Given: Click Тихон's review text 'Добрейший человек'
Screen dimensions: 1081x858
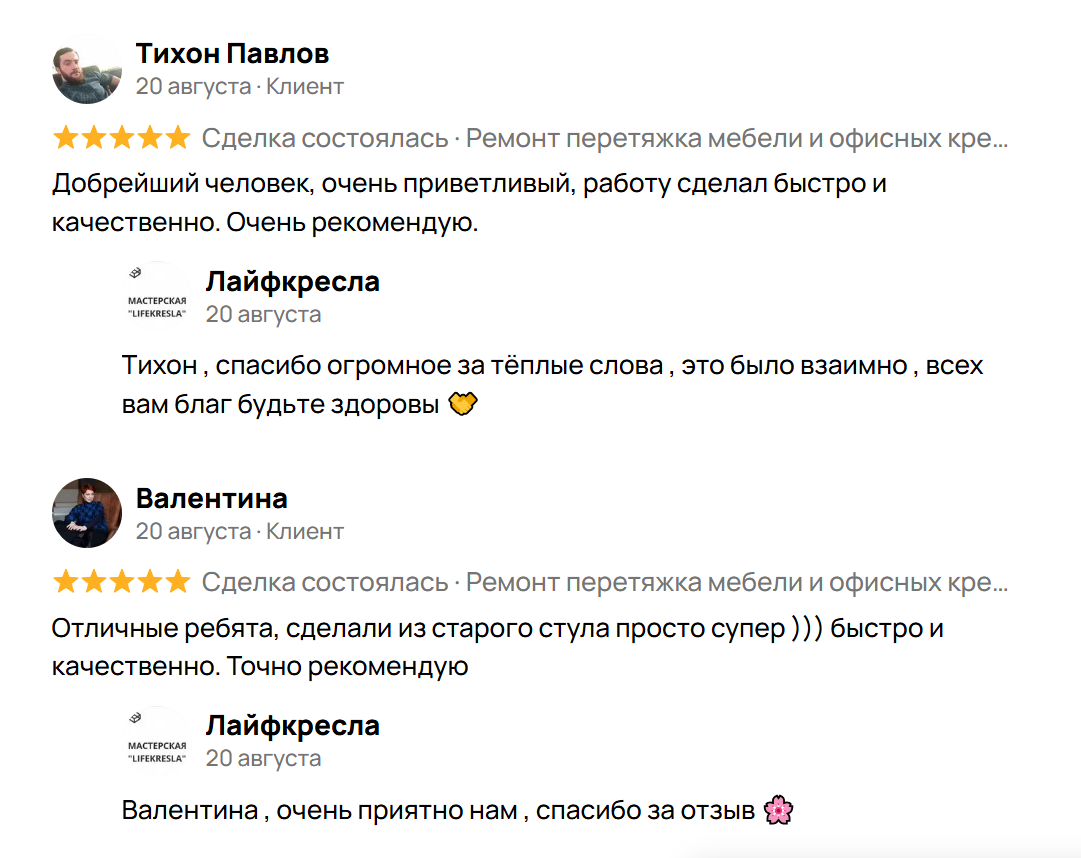Looking at the screenshot, I should (x=468, y=185).
